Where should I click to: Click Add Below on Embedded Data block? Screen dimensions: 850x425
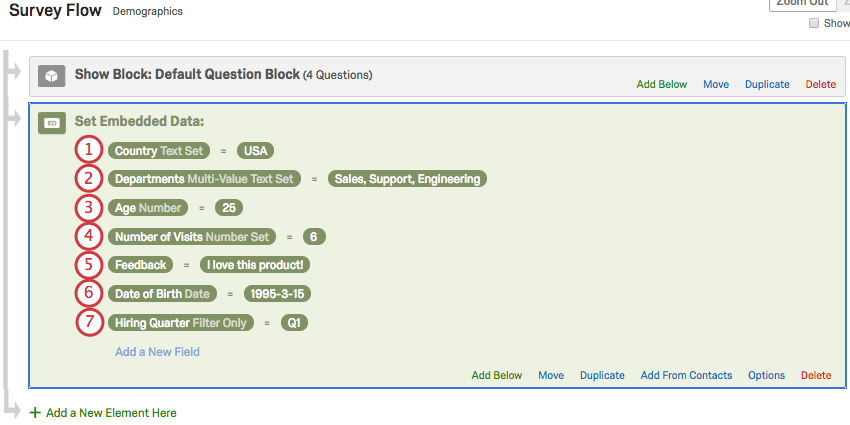click(x=497, y=376)
